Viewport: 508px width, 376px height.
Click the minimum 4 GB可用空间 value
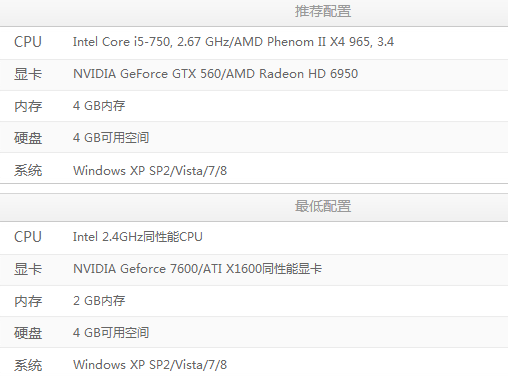[111, 333]
